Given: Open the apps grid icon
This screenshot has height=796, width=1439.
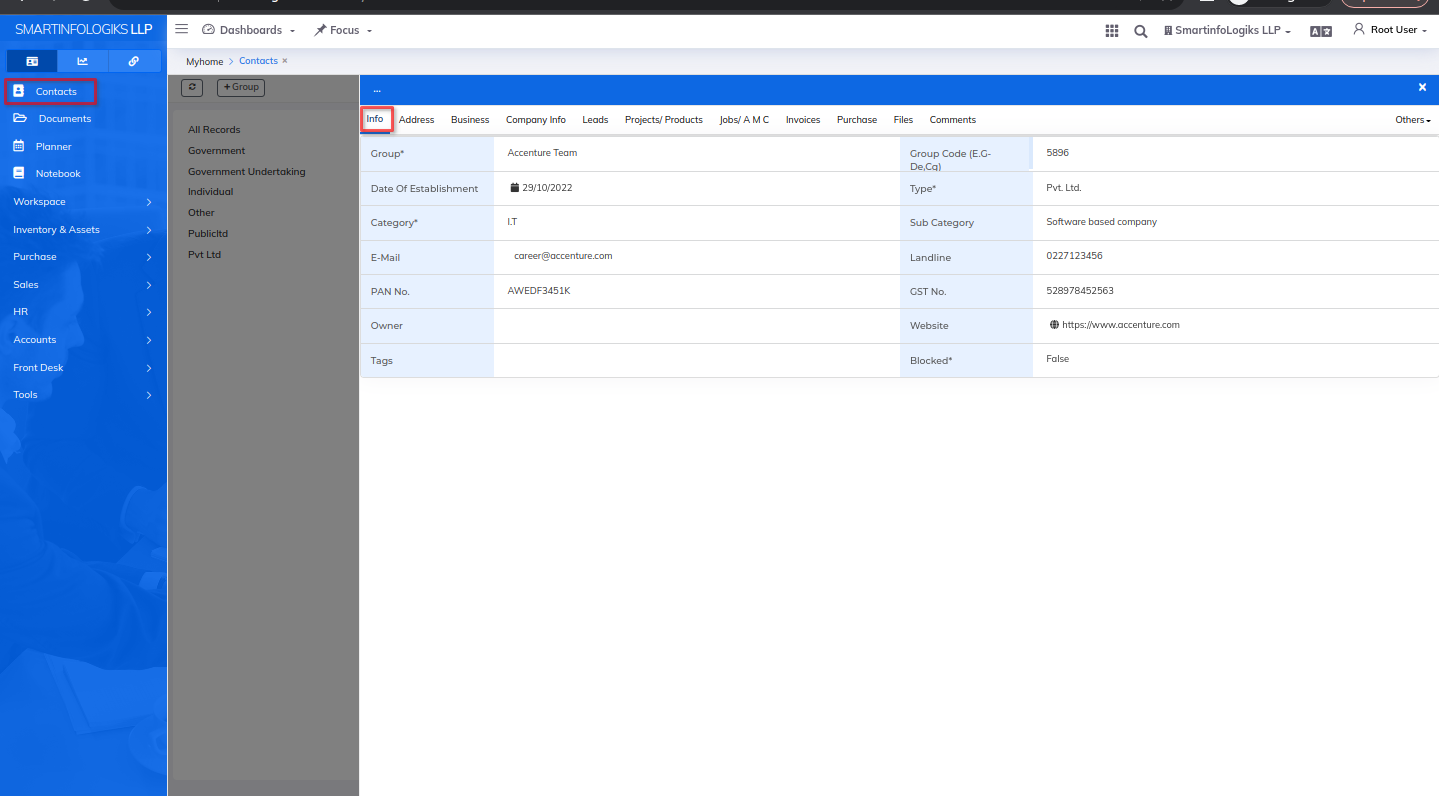Looking at the screenshot, I should [x=1111, y=31].
